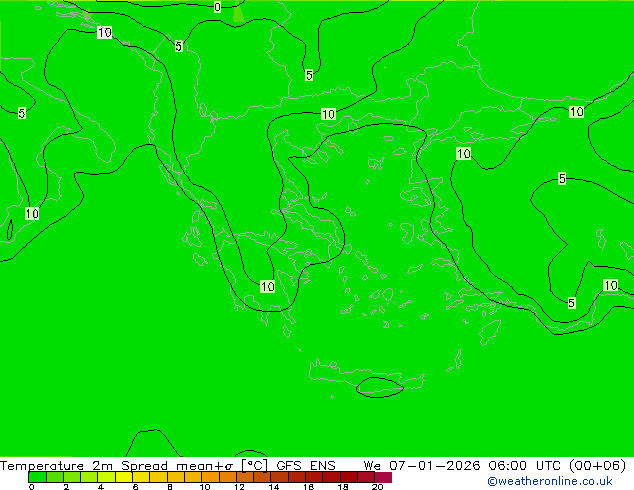Click the legend tick label '8'

[170, 487]
